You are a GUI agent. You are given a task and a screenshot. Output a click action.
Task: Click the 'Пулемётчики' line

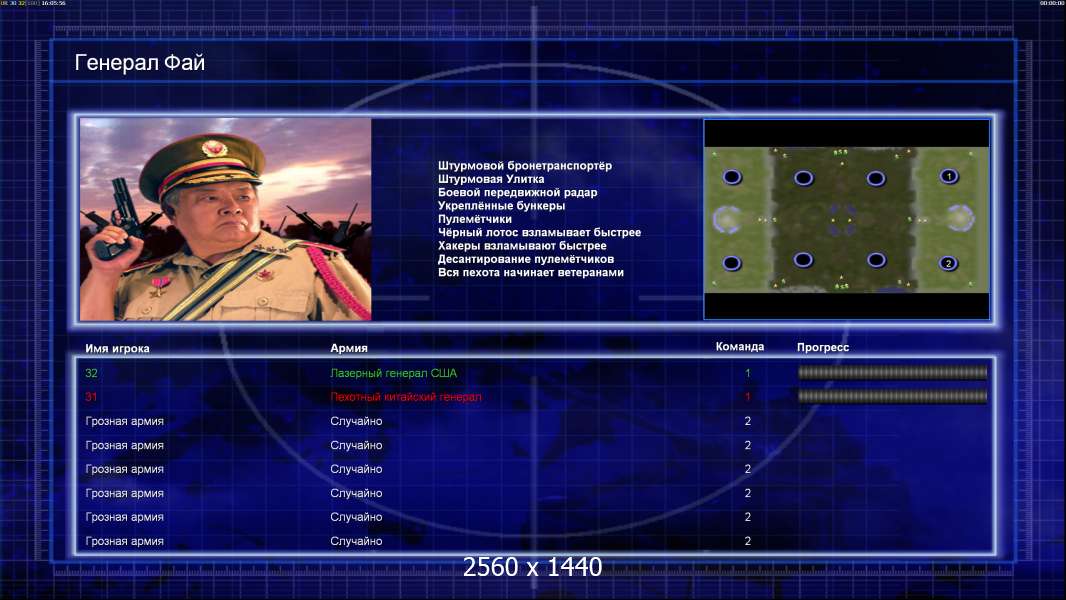(x=475, y=219)
